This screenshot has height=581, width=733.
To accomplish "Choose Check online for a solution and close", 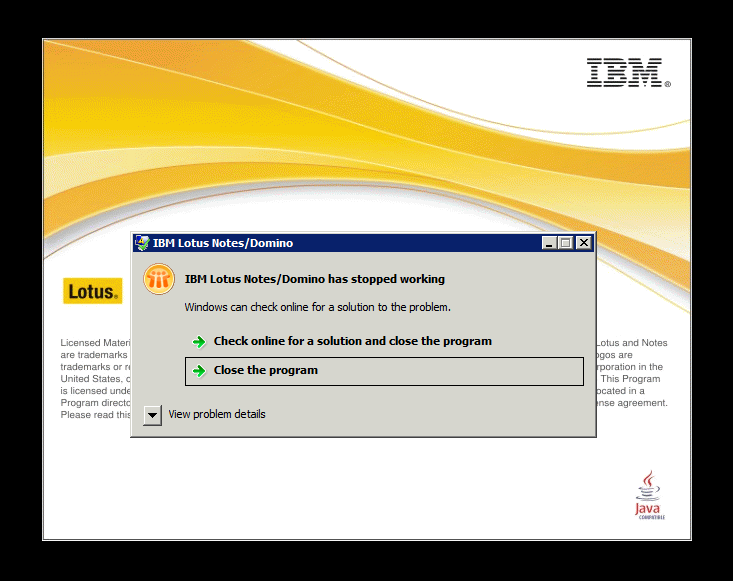I will (x=352, y=341).
